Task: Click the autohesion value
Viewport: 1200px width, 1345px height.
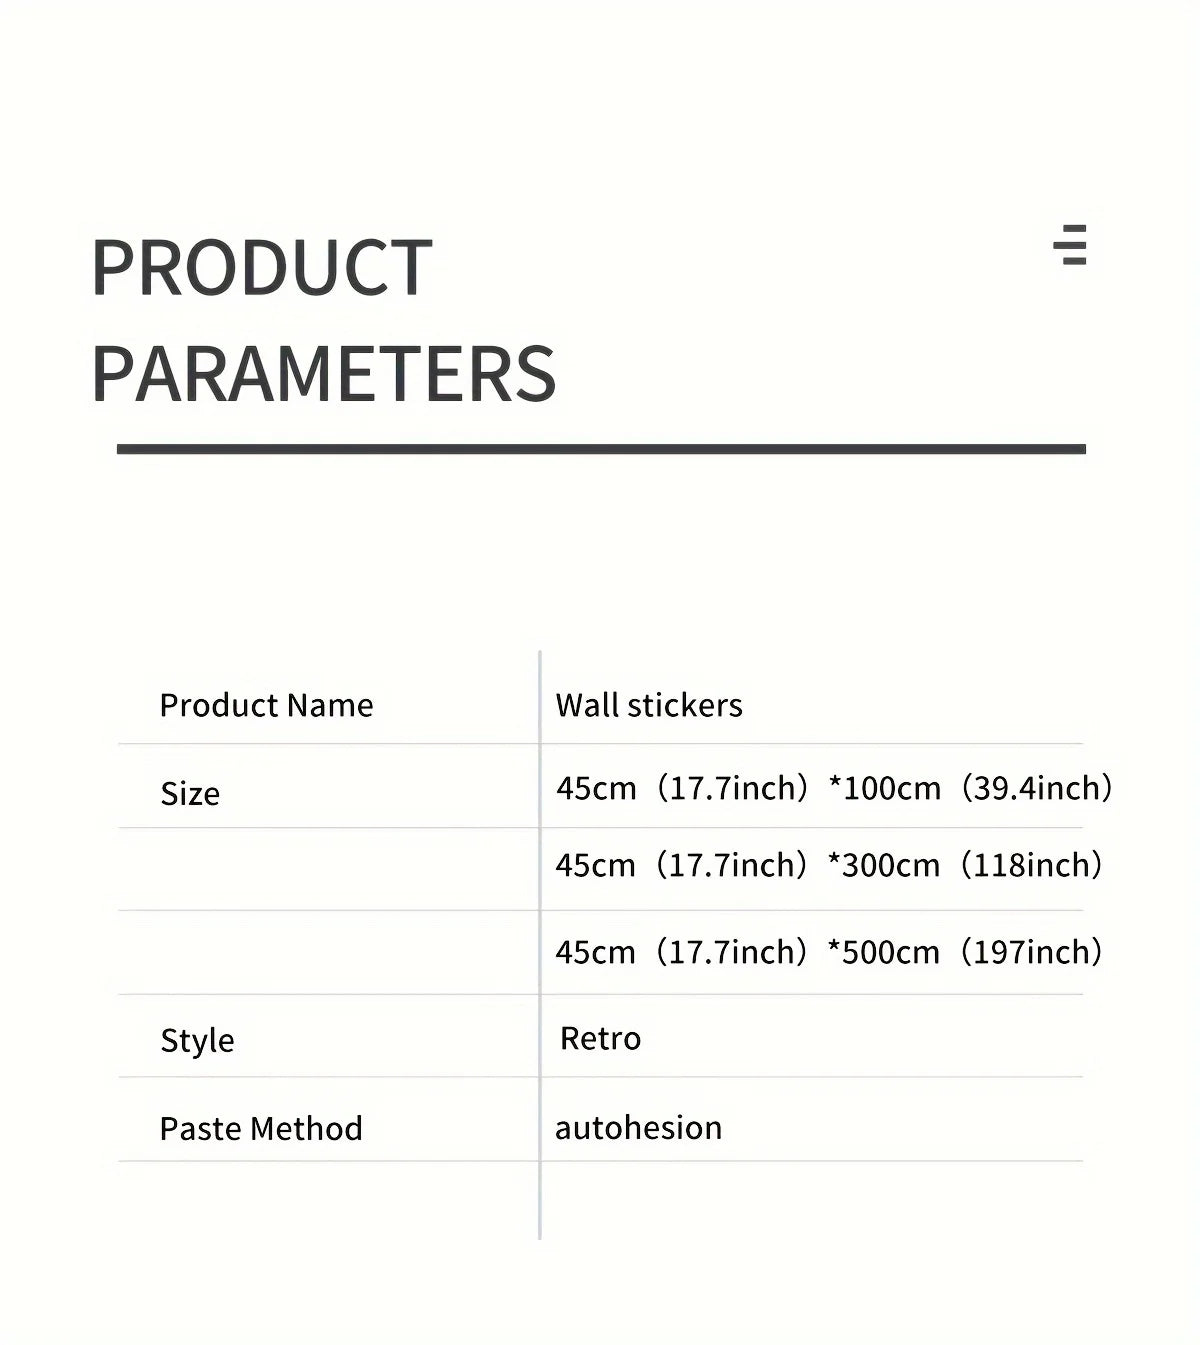Action: click(638, 1128)
